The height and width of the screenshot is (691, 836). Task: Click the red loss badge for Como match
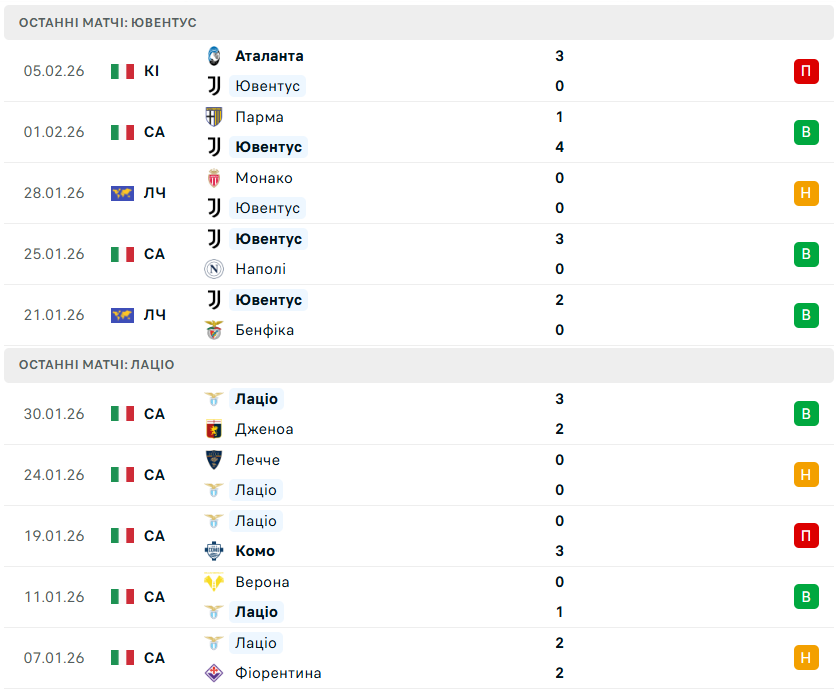point(806,536)
